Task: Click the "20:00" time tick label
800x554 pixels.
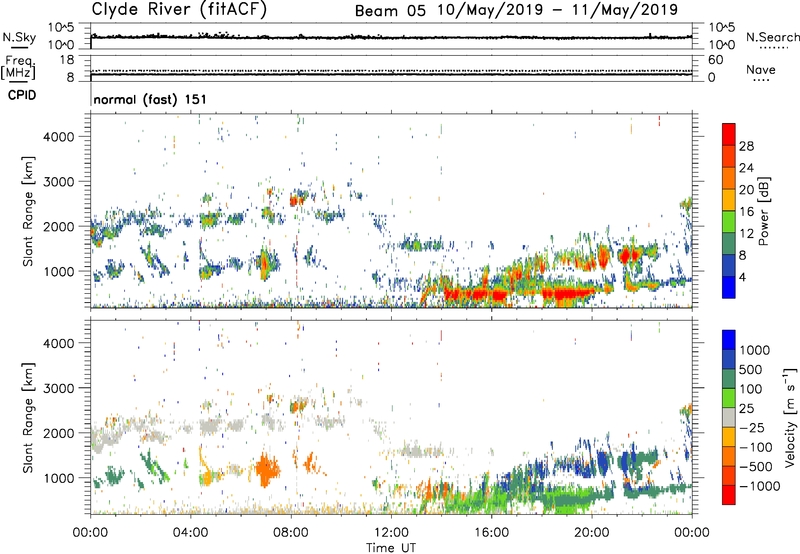Action: 591,533
